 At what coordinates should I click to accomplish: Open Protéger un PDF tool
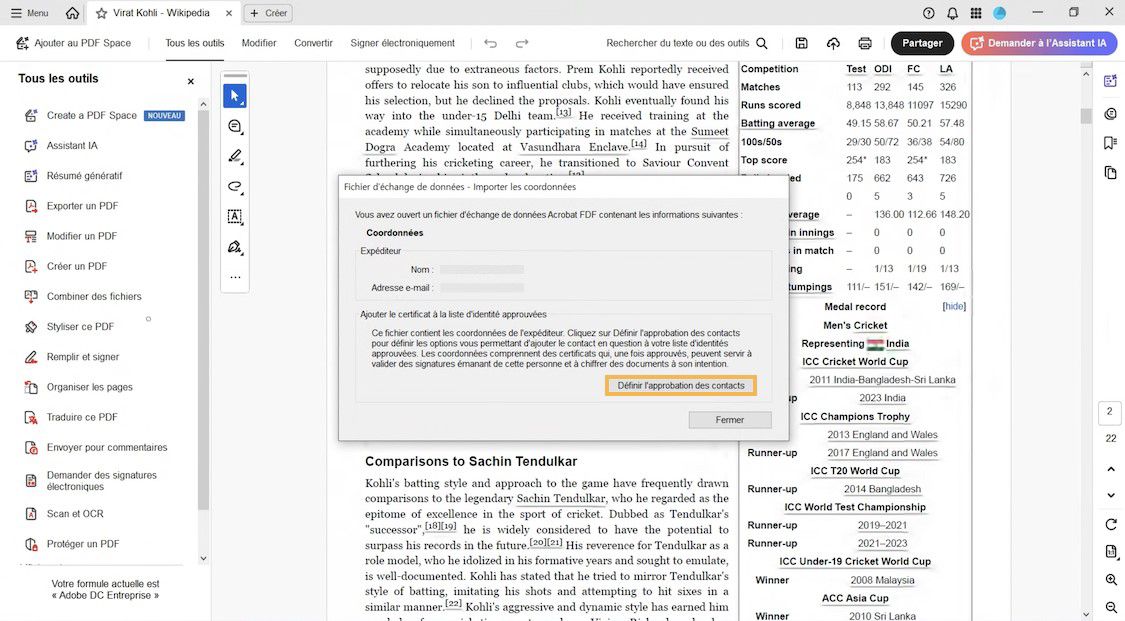click(83, 544)
